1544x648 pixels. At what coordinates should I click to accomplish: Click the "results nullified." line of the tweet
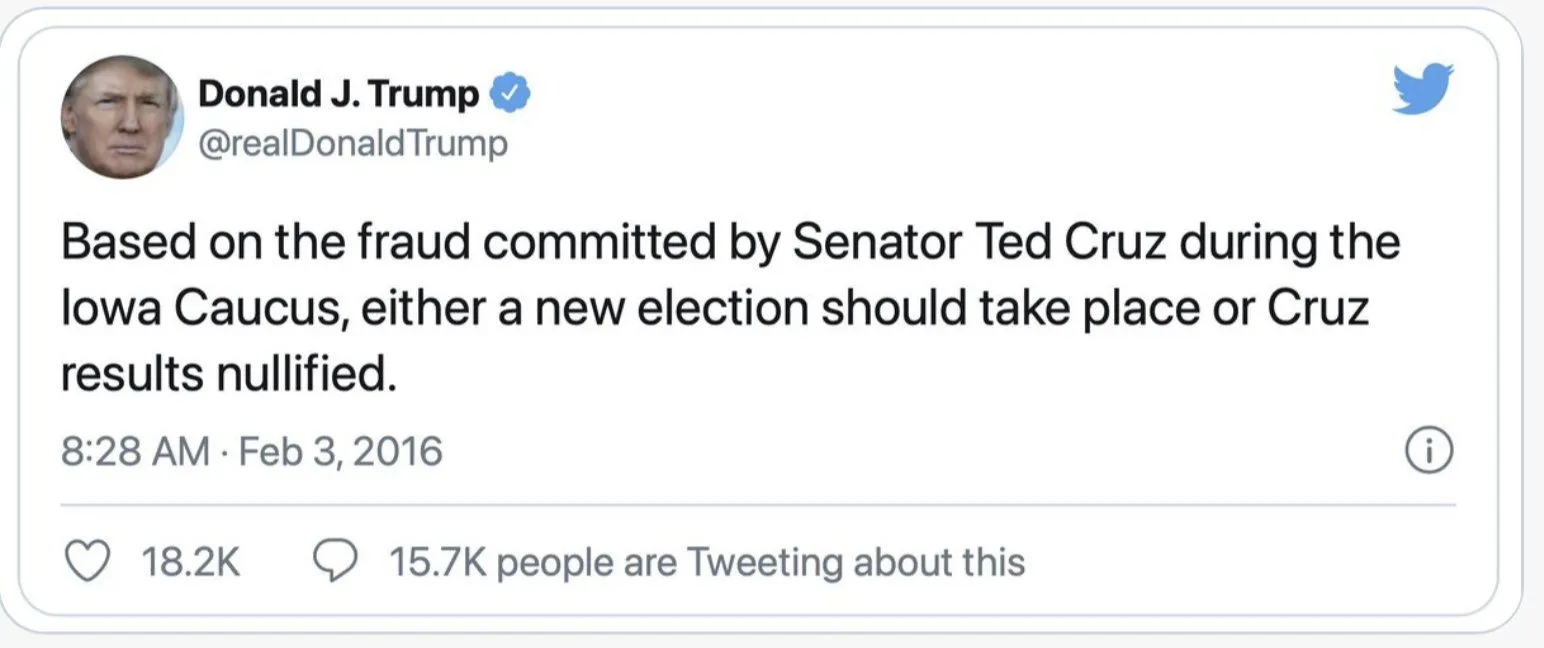224,375
